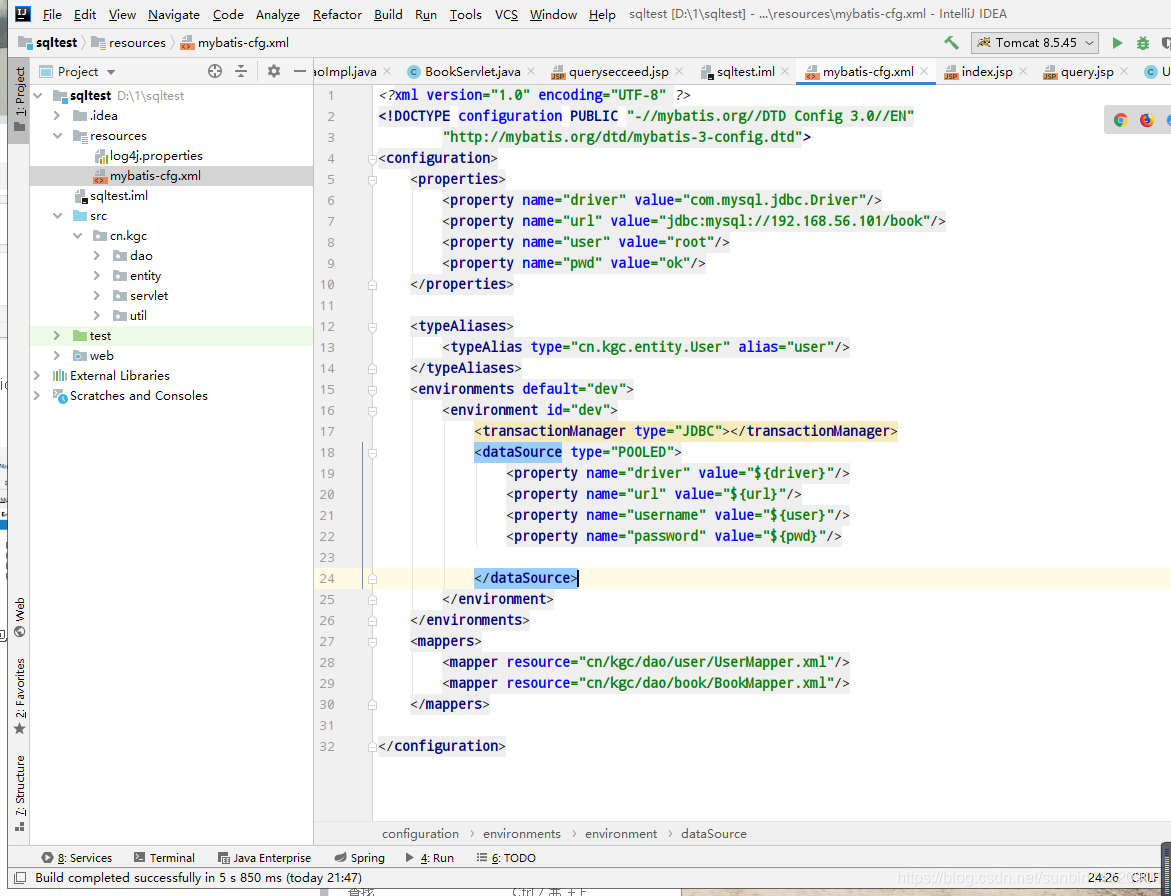This screenshot has height=896, width=1171.
Task: Select sqltest.iml in project tree
Action: 118,196
